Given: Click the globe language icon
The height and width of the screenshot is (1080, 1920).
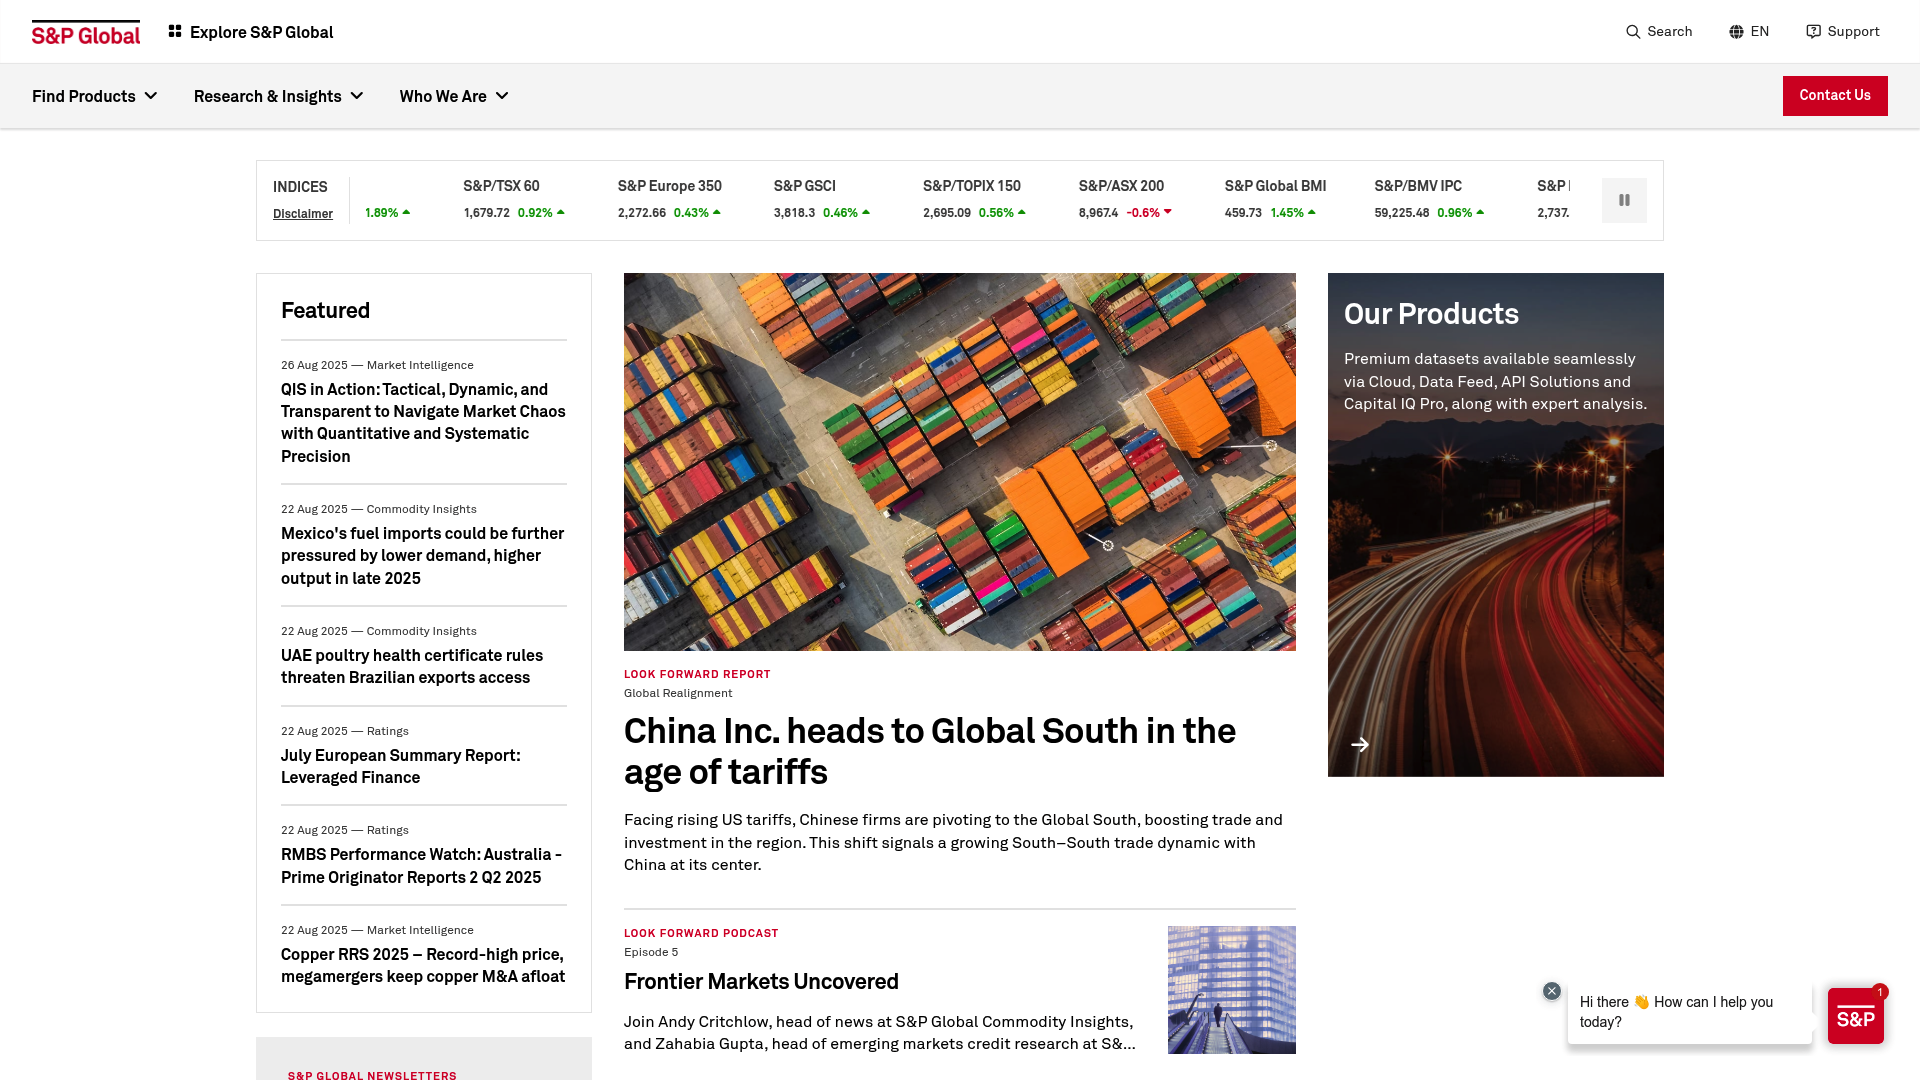Looking at the screenshot, I should [x=1736, y=32].
